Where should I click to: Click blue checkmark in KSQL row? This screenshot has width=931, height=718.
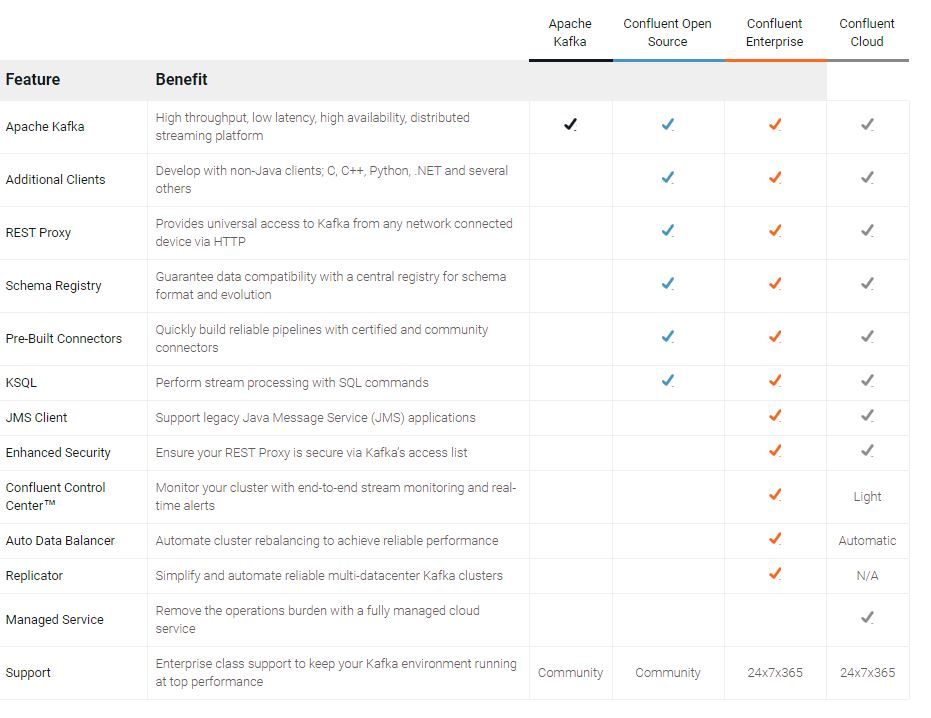(667, 381)
